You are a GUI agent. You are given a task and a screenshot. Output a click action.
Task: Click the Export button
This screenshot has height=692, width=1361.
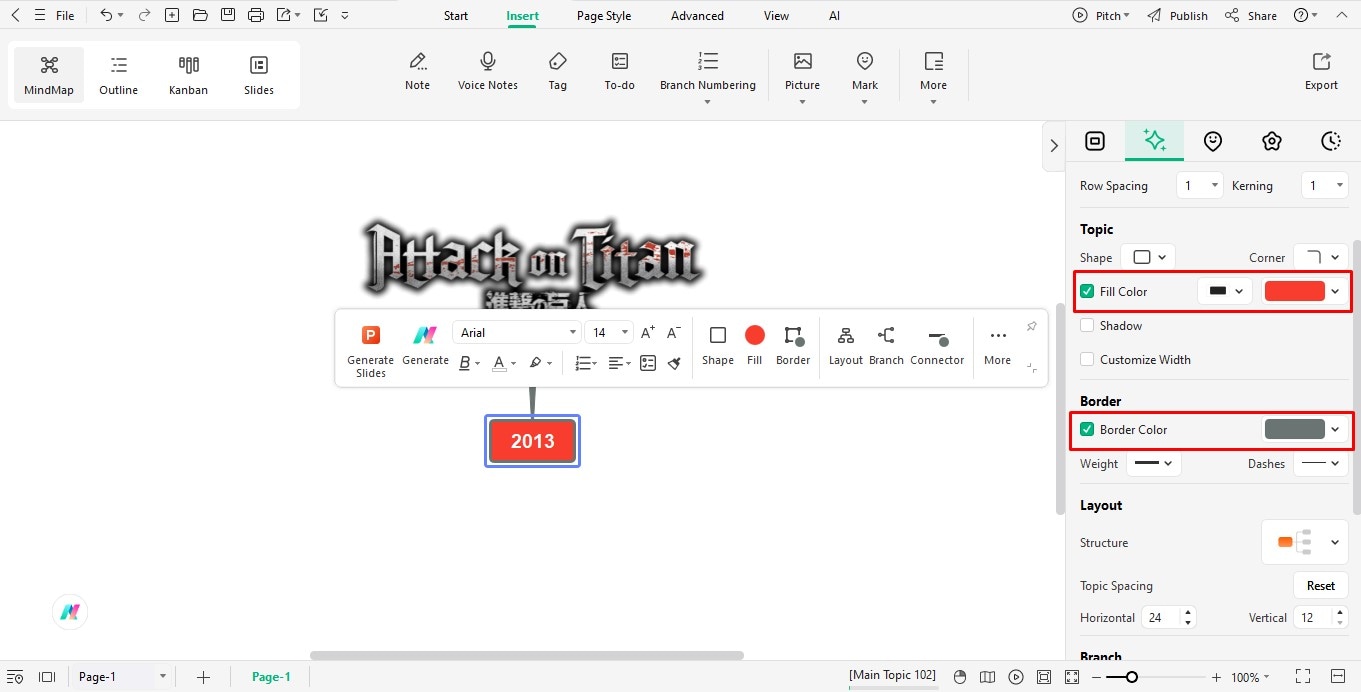click(1321, 71)
